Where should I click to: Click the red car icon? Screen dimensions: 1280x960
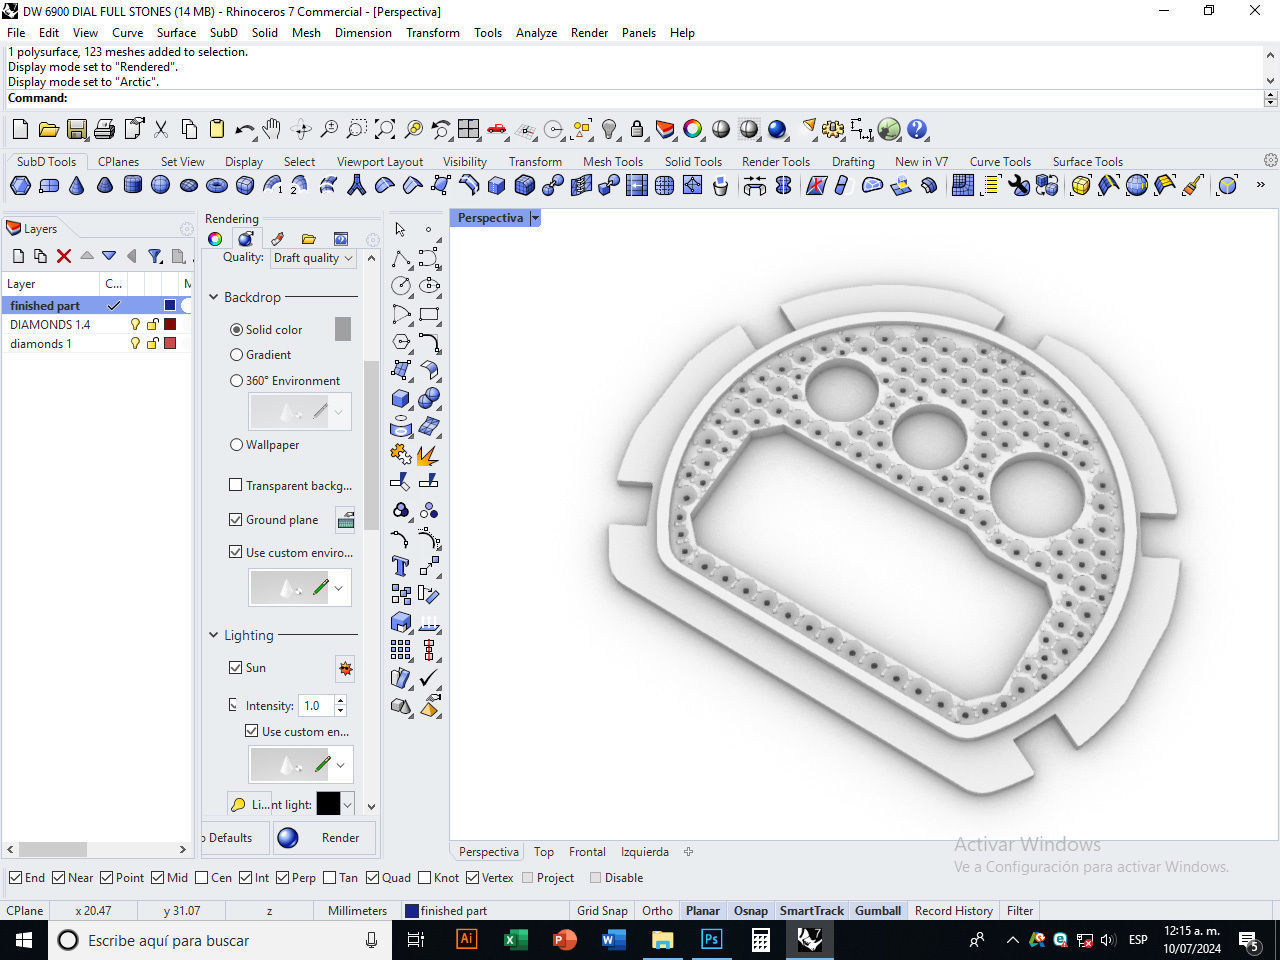pyautogui.click(x=497, y=129)
